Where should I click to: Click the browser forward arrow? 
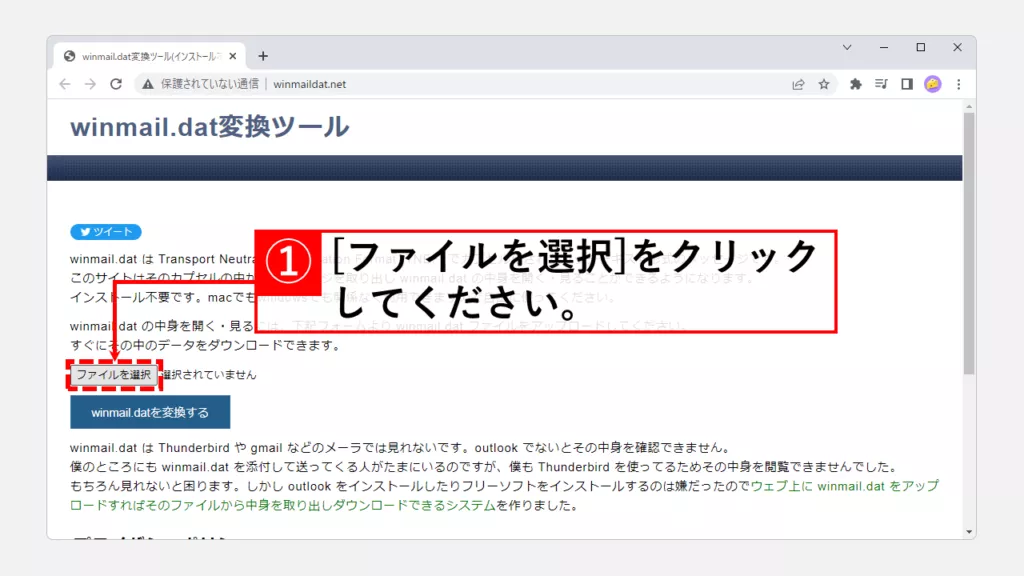[90, 84]
